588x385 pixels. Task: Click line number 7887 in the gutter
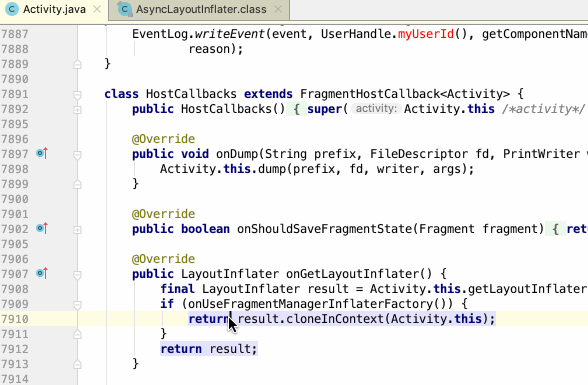(15, 34)
